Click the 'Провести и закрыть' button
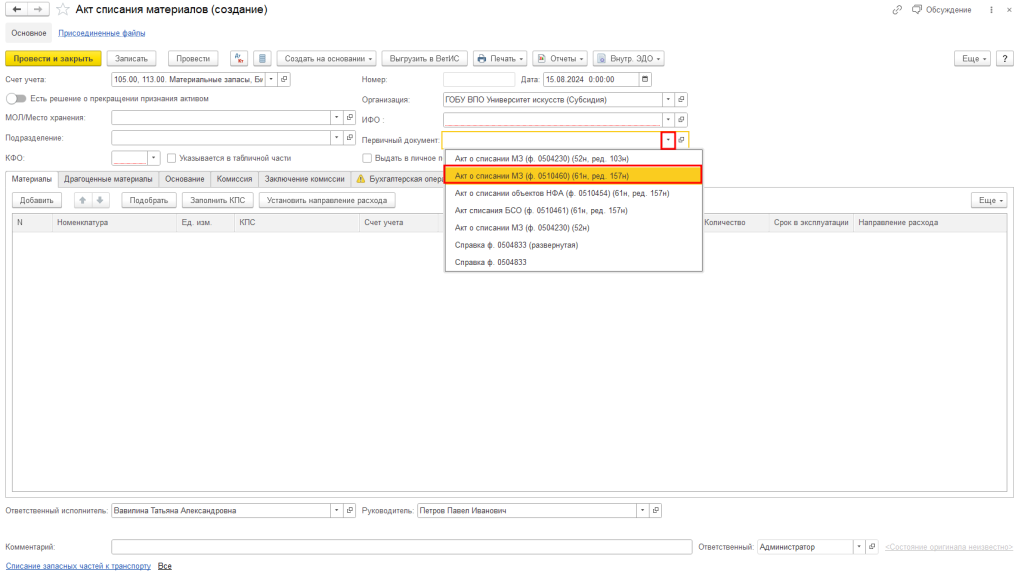 coord(53,58)
